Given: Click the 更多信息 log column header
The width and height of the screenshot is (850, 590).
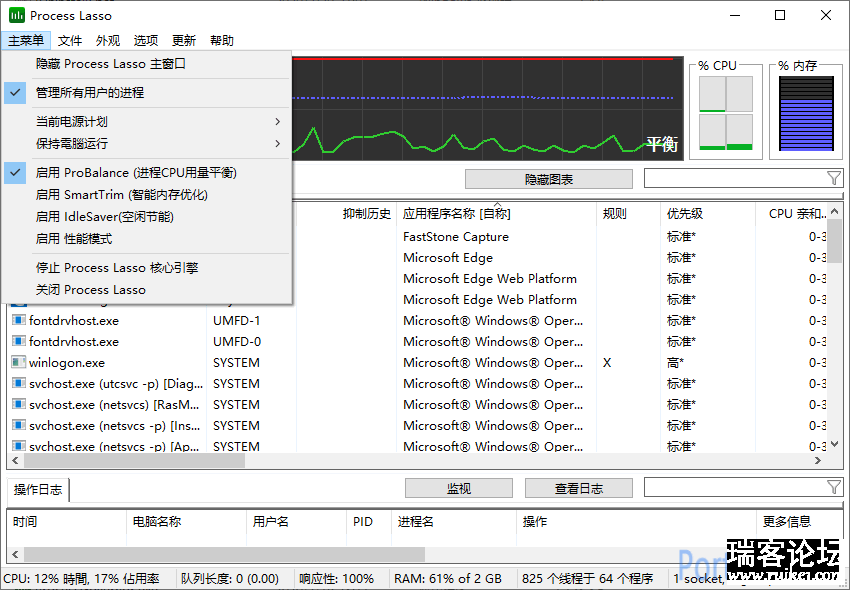Looking at the screenshot, I should pos(800,522).
